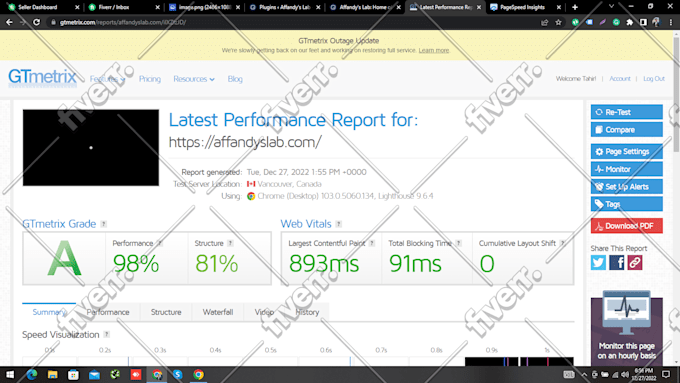Switch to Seller Dashboard browser tab

[x=42, y=7]
